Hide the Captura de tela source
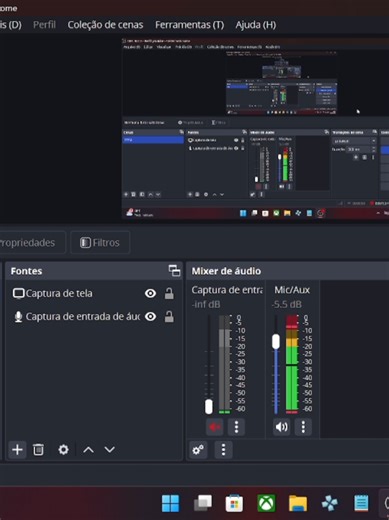The width and height of the screenshot is (389, 520). tap(150, 293)
